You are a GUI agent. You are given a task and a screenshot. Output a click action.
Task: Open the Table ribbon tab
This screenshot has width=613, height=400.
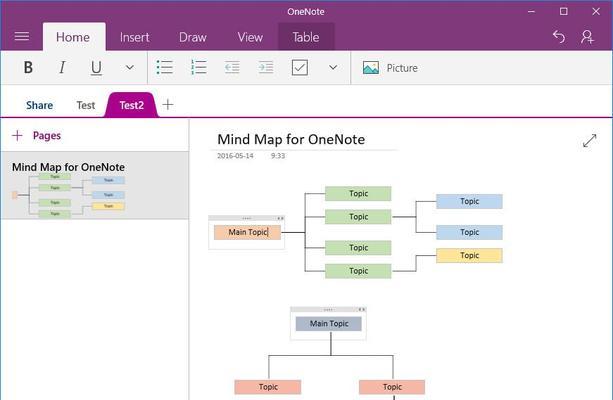click(x=306, y=37)
